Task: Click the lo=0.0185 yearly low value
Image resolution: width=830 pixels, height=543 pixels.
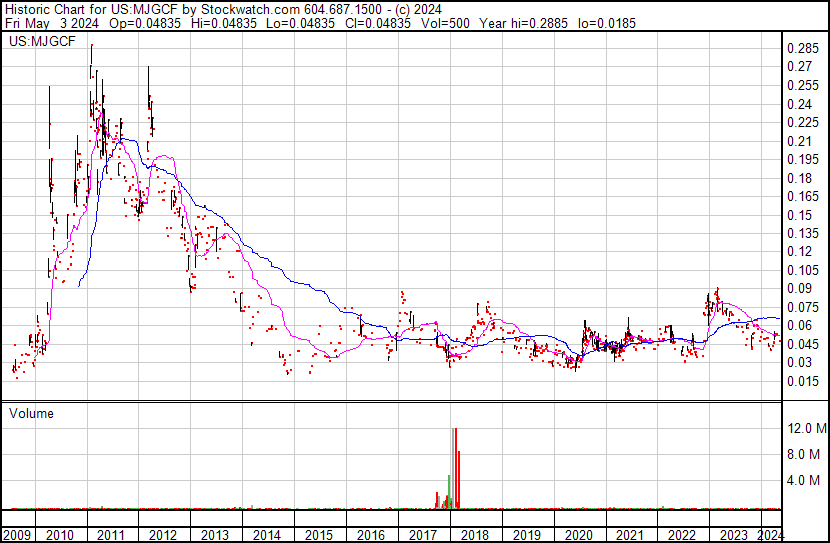Action: pos(607,23)
